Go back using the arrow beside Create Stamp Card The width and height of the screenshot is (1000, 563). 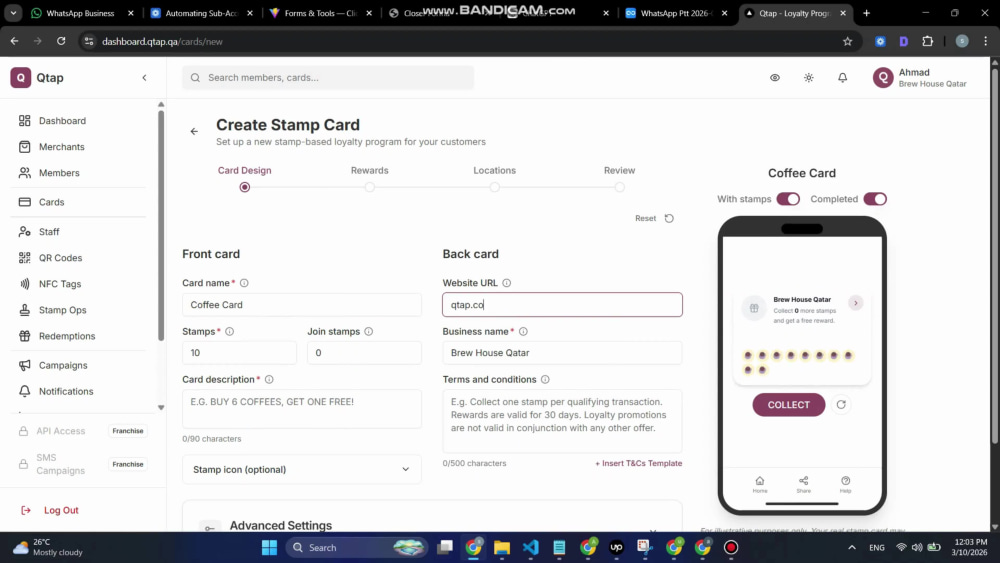coord(194,131)
